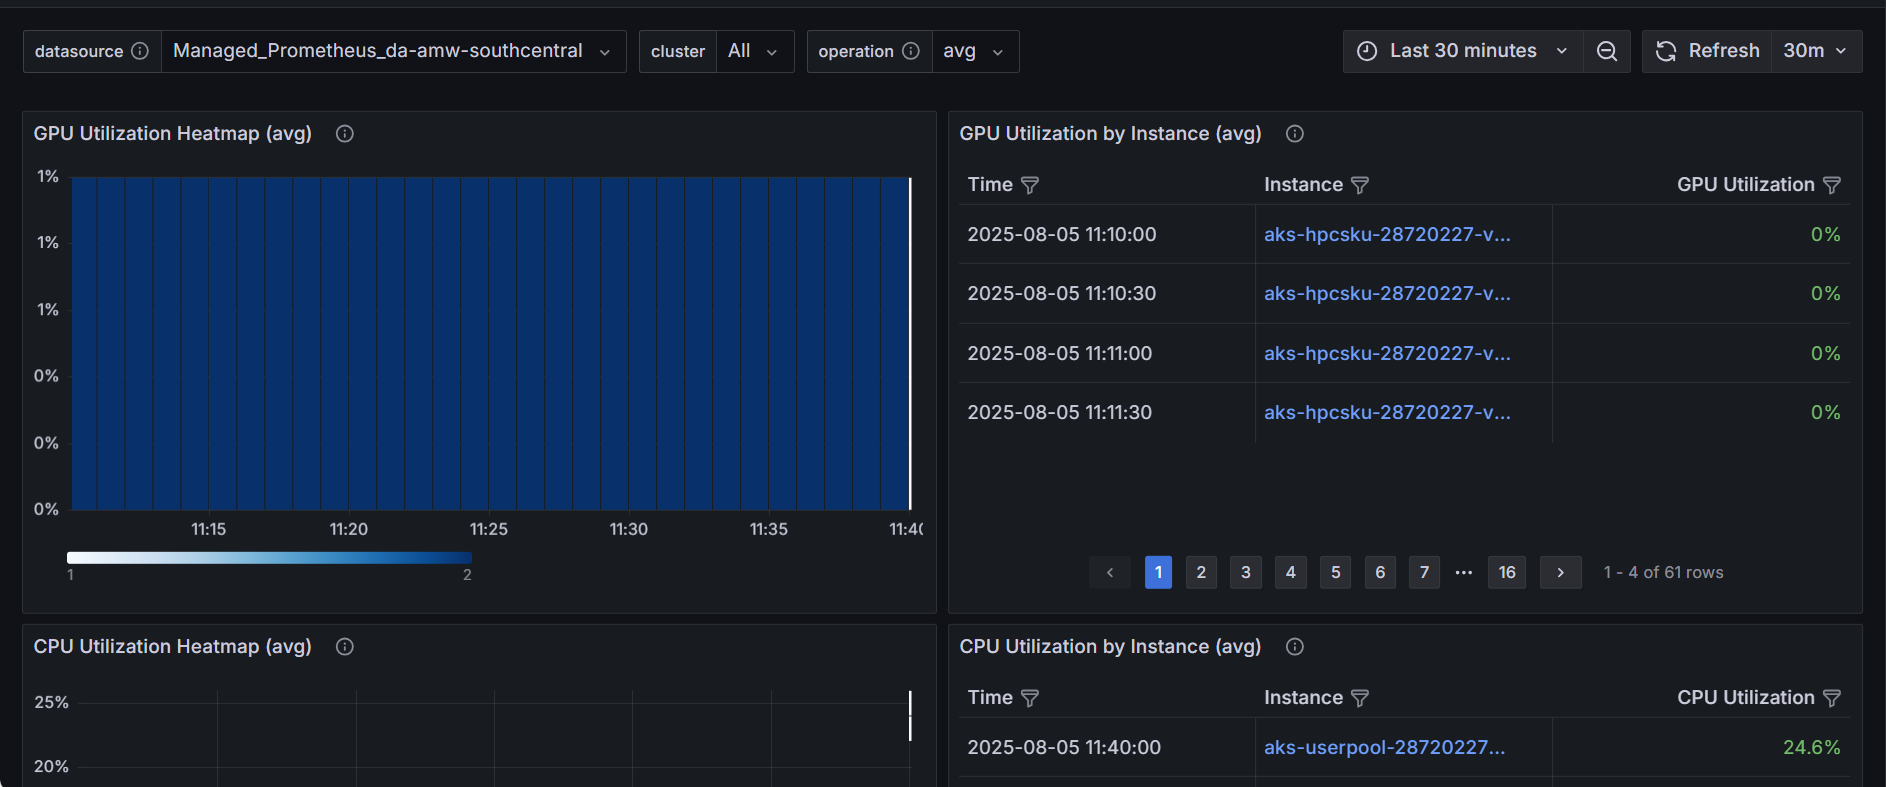Open the cluster All dropdown

coord(753,51)
